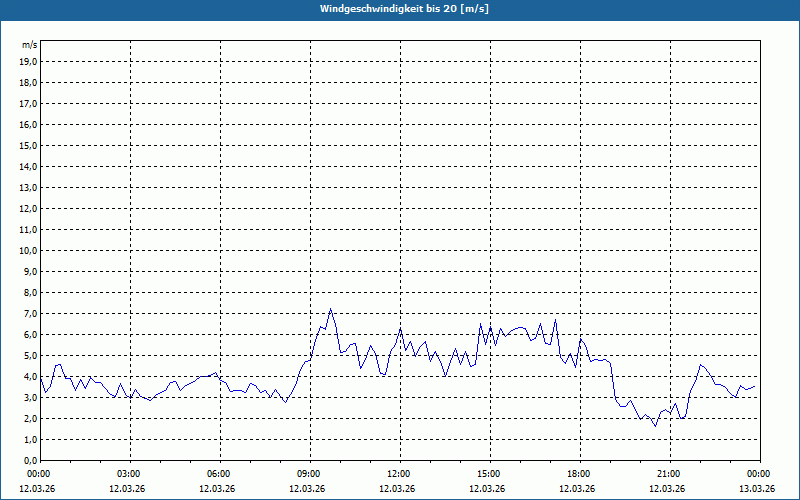Viewport: 800px width, 500px height.
Task: Click the 09:00 time axis label
Action: [309, 474]
